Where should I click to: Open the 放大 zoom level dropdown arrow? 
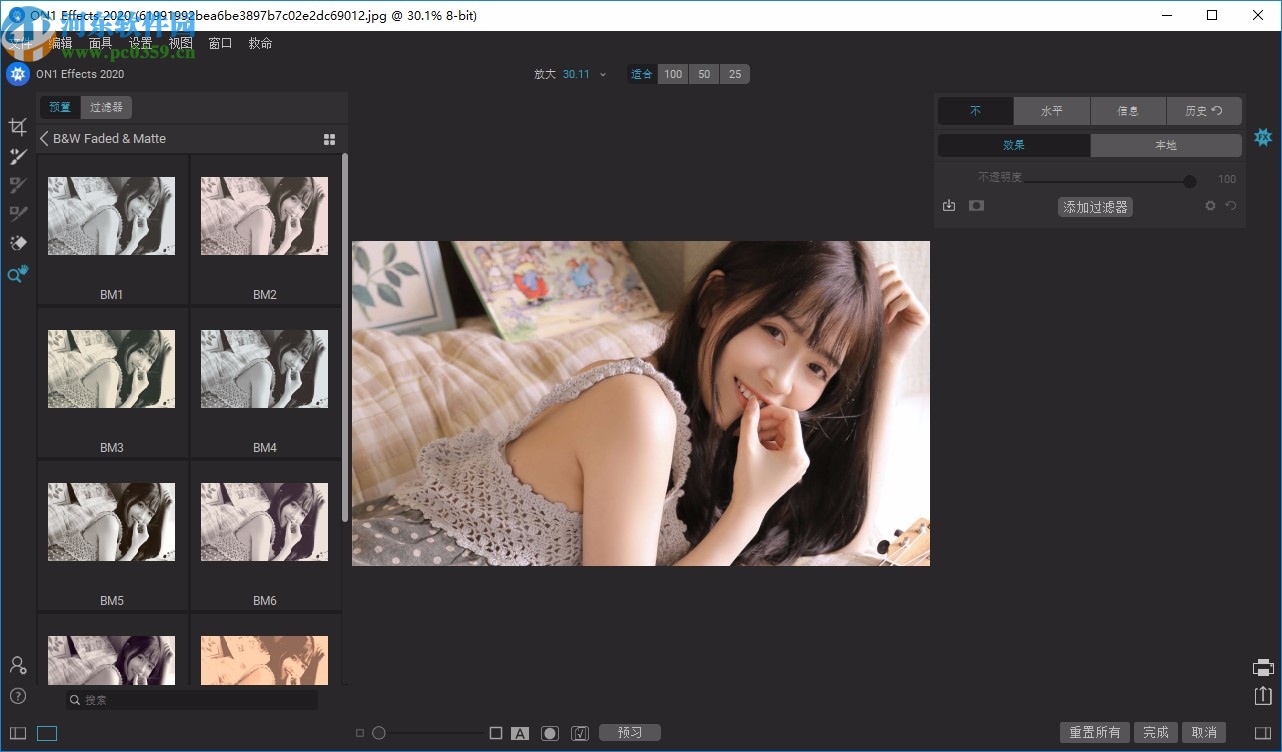point(603,75)
